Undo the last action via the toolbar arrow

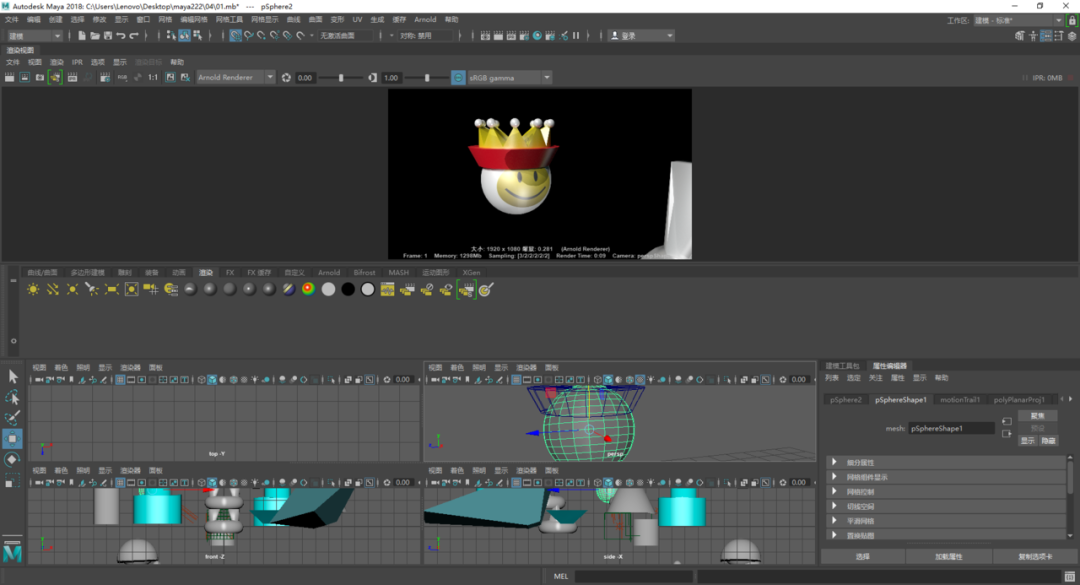coord(121,35)
